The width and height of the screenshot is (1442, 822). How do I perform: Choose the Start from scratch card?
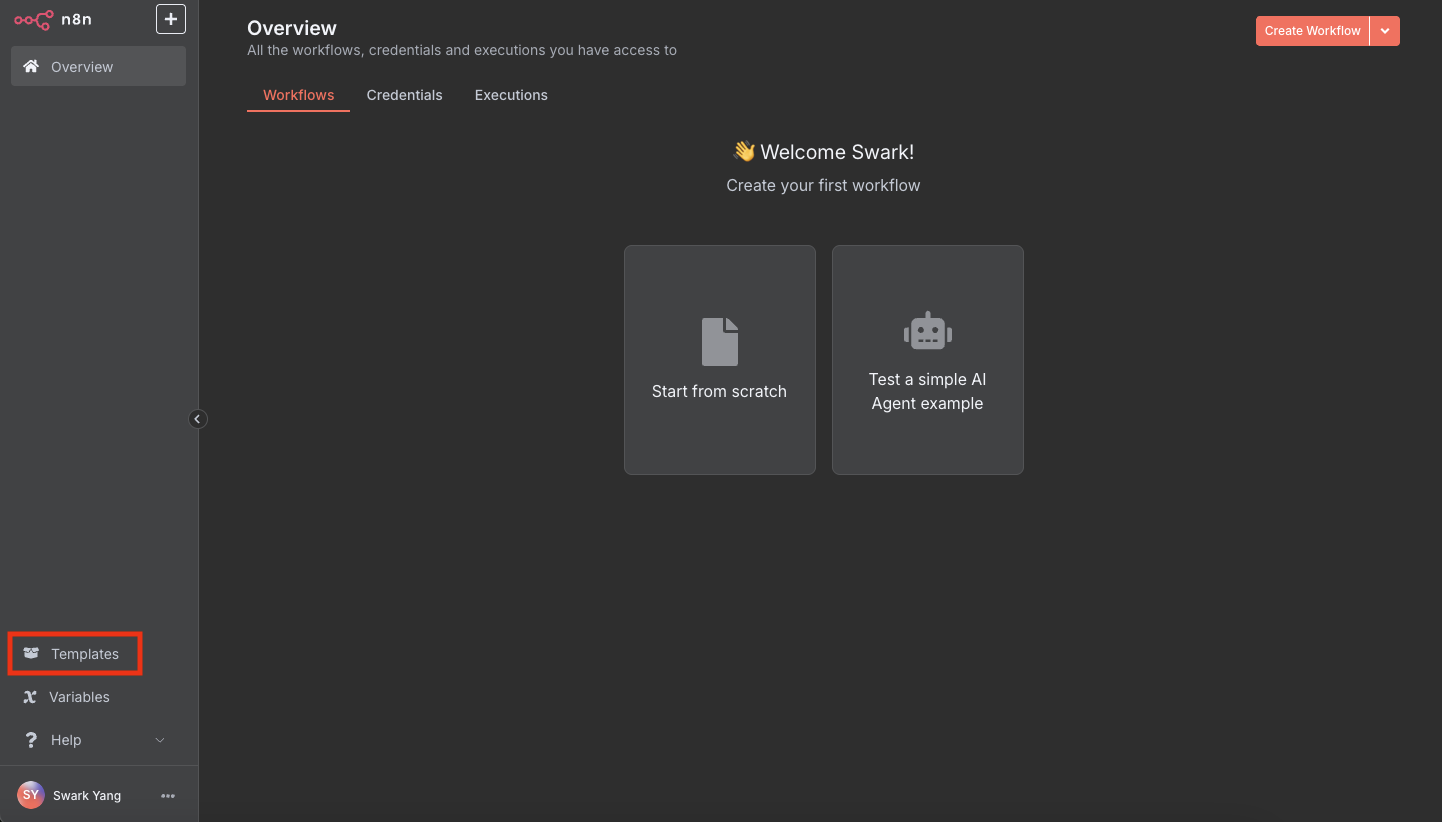tap(720, 360)
